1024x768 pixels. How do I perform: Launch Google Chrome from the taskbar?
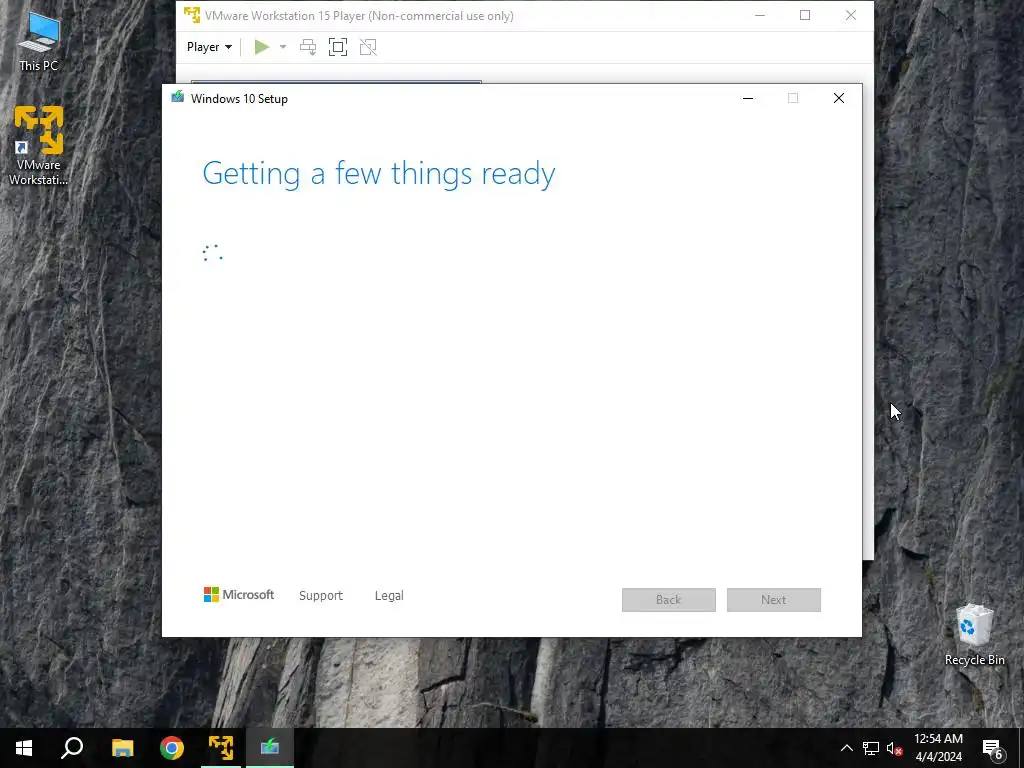[x=172, y=748]
